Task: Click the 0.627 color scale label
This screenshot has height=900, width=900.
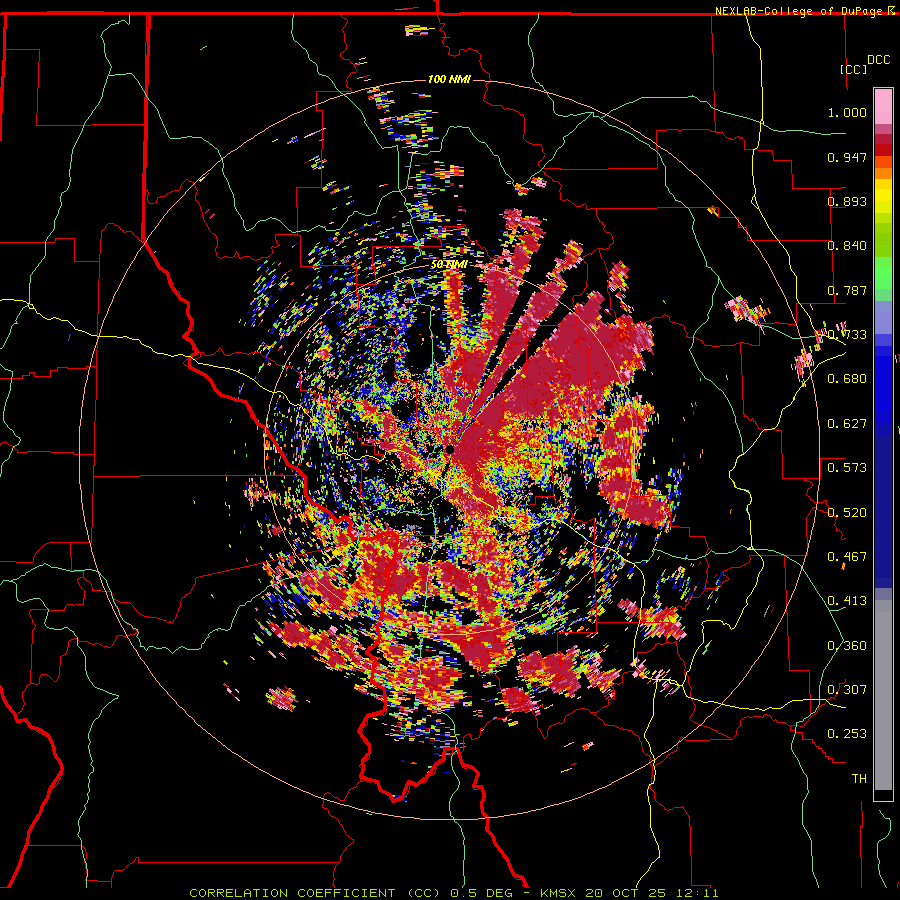Action: pyautogui.click(x=847, y=424)
